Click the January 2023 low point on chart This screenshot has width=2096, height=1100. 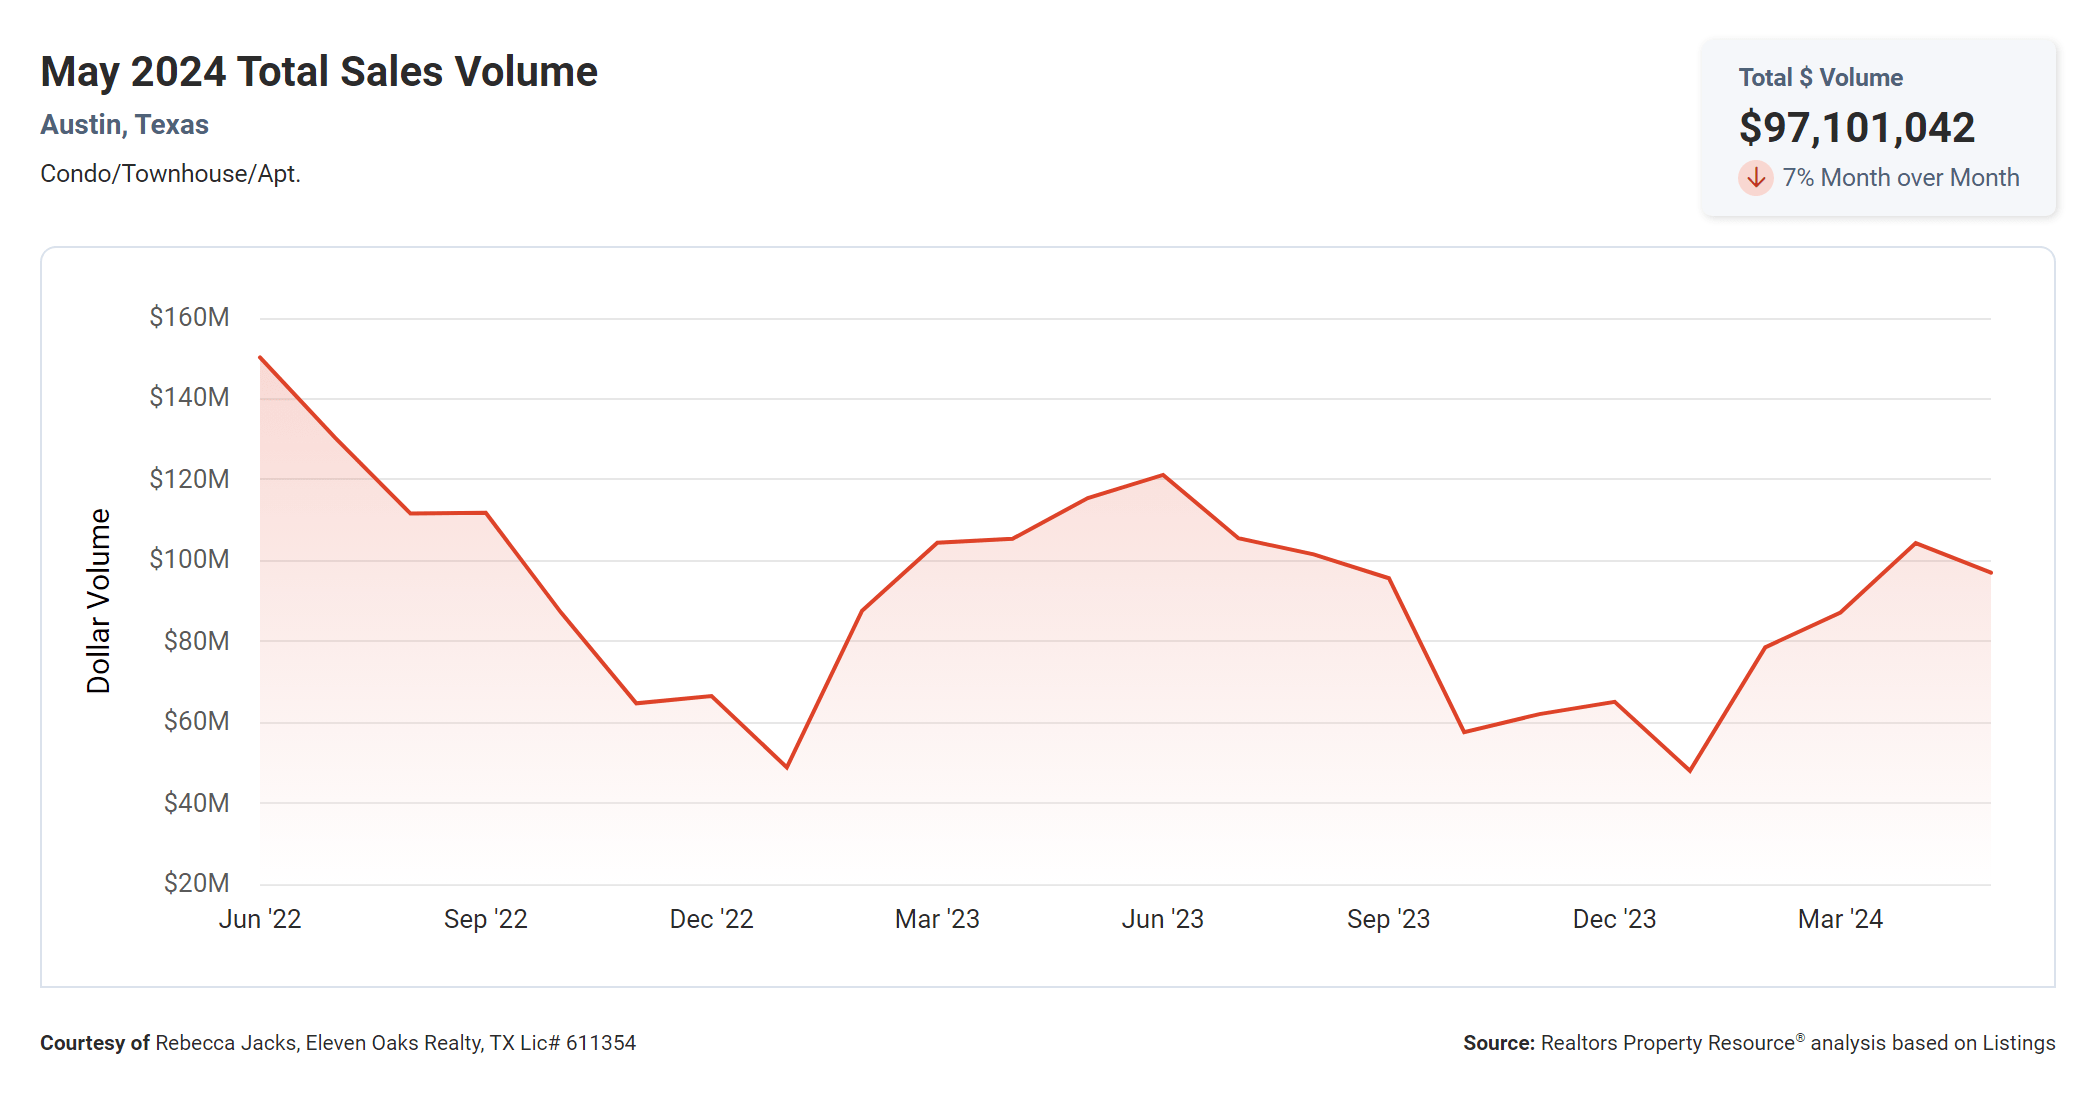point(787,767)
